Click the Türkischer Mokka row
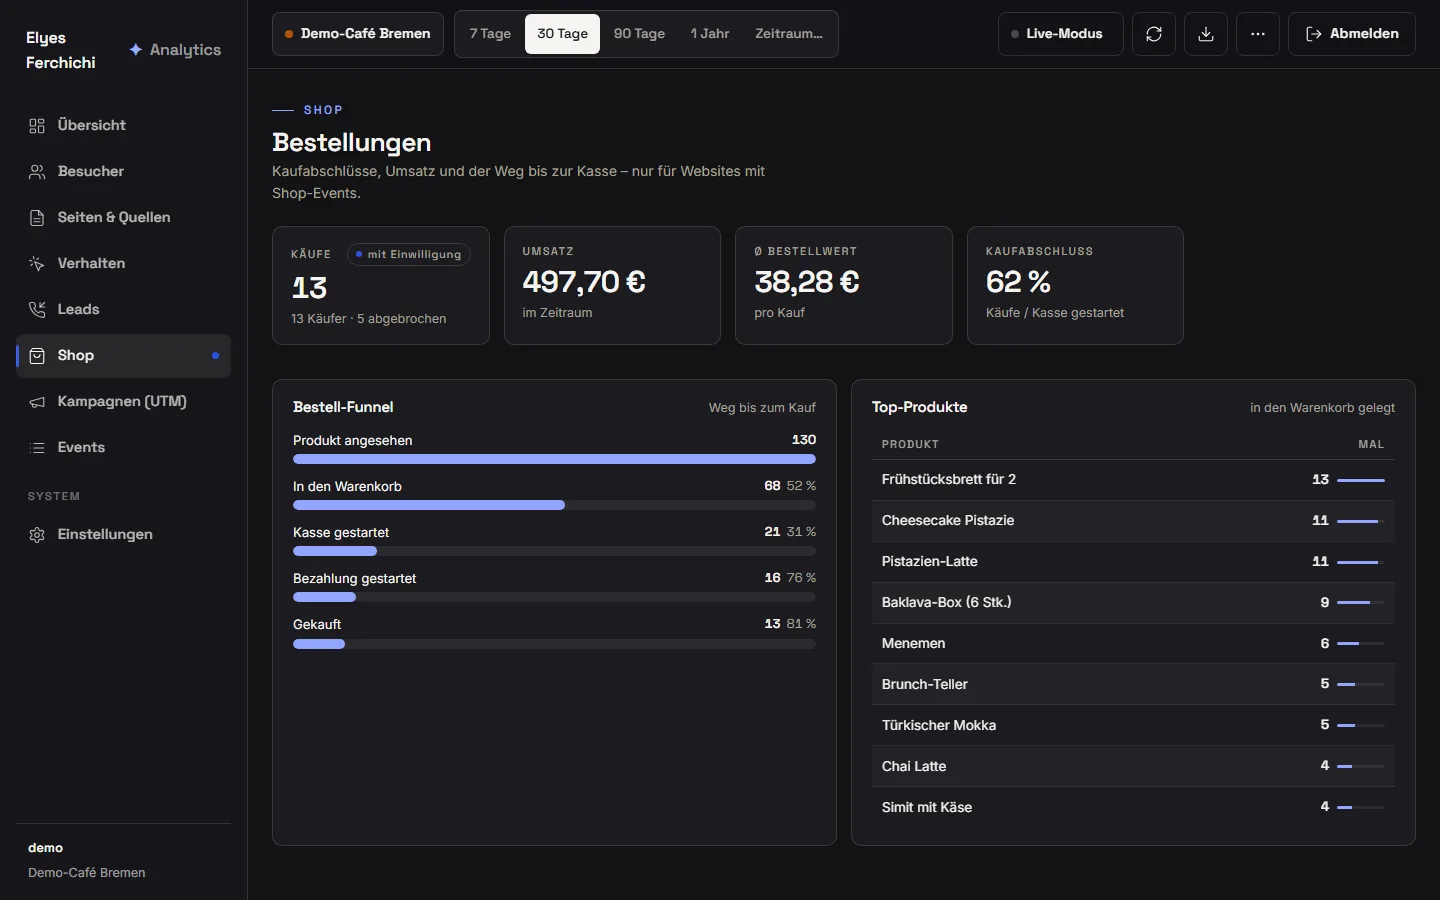1440x900 pixels. pos(1133,726)
